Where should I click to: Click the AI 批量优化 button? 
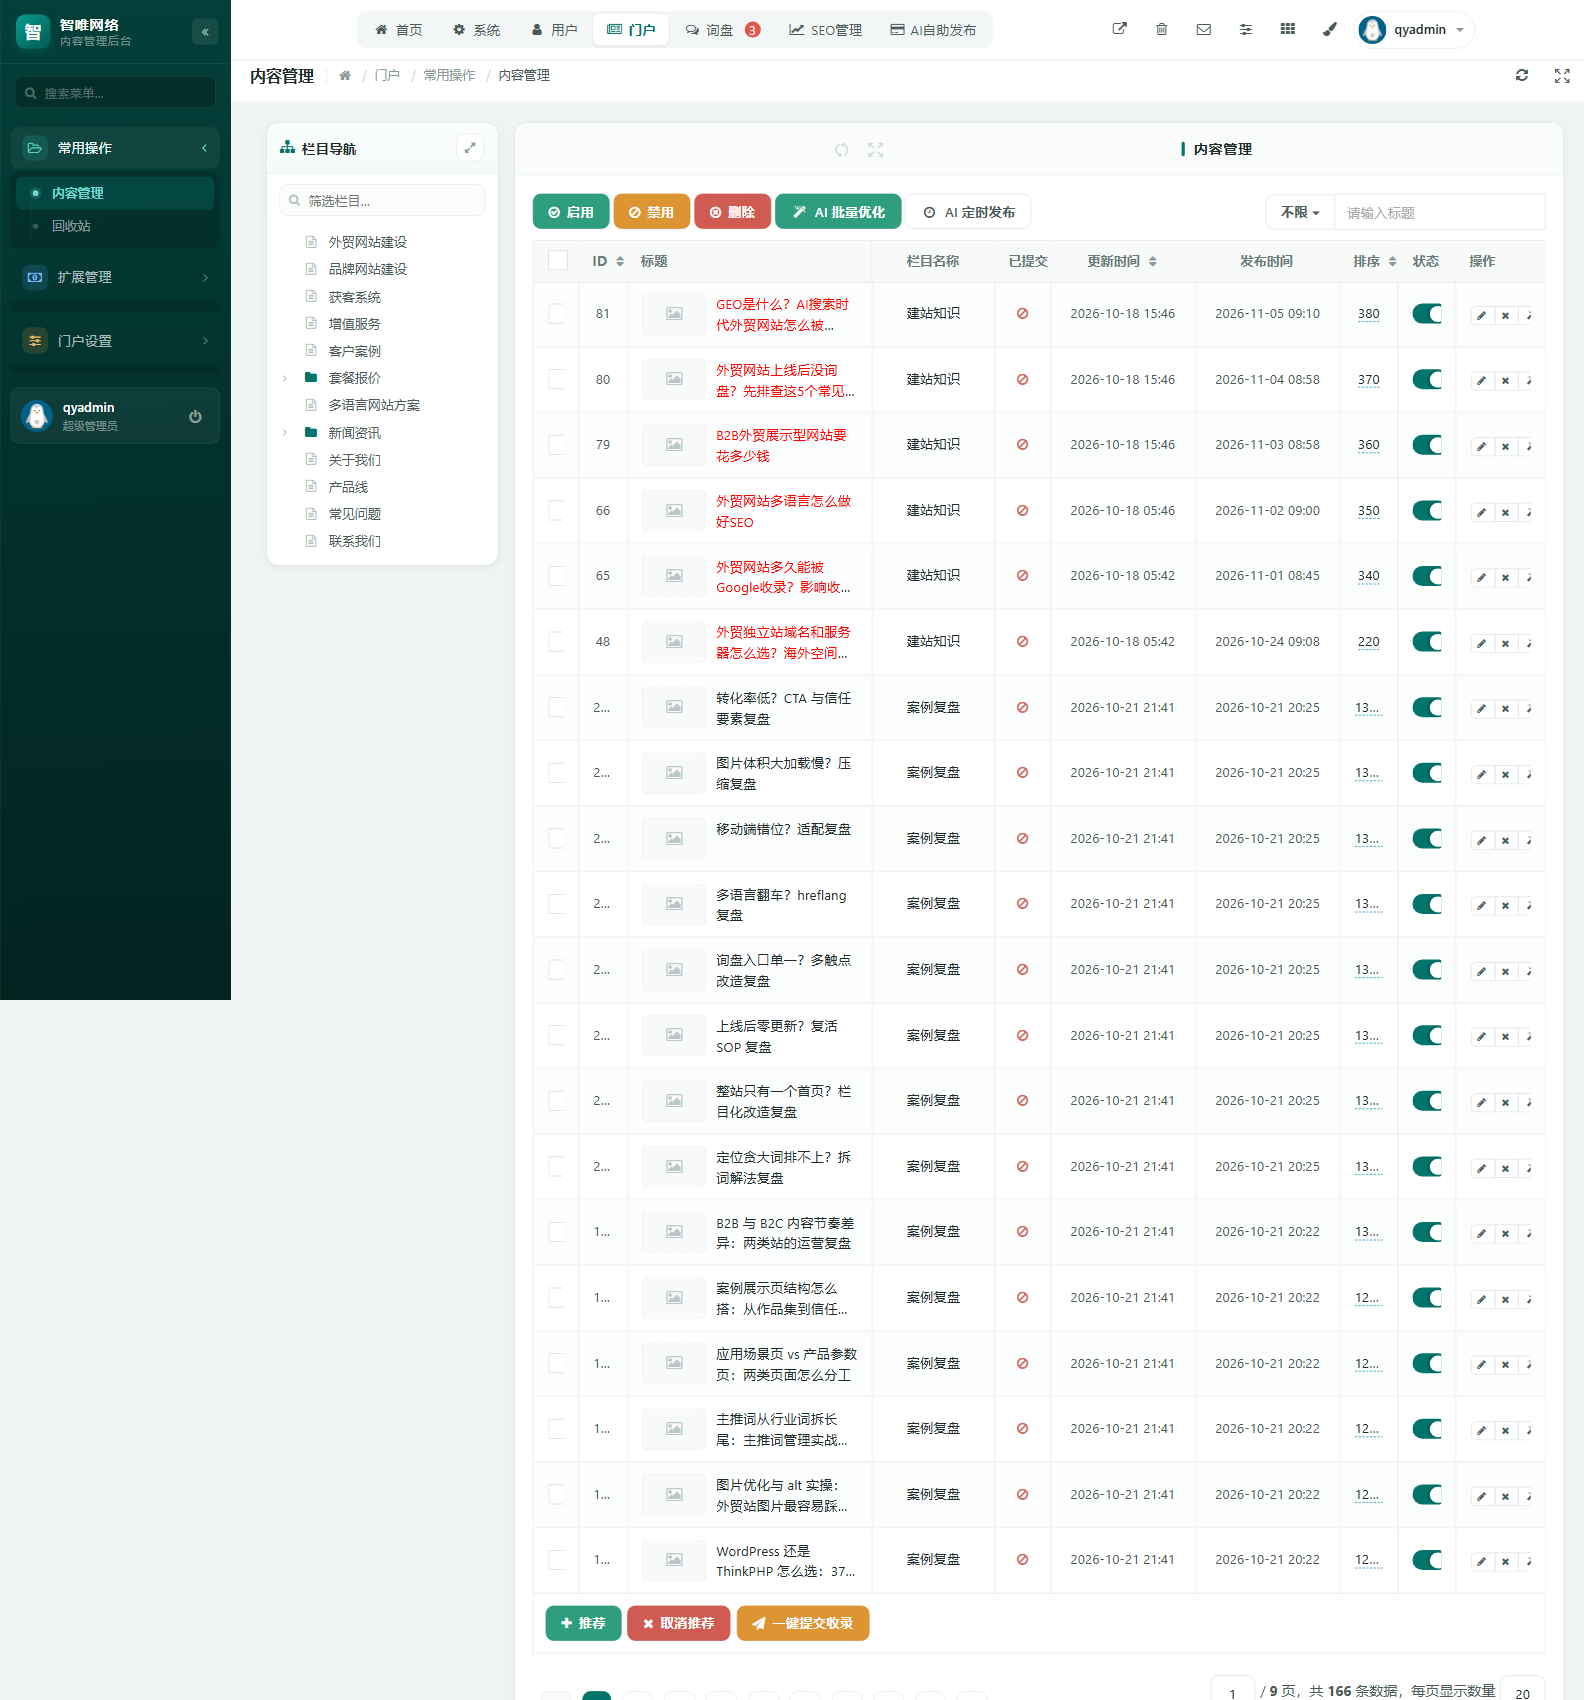(838, 212)
